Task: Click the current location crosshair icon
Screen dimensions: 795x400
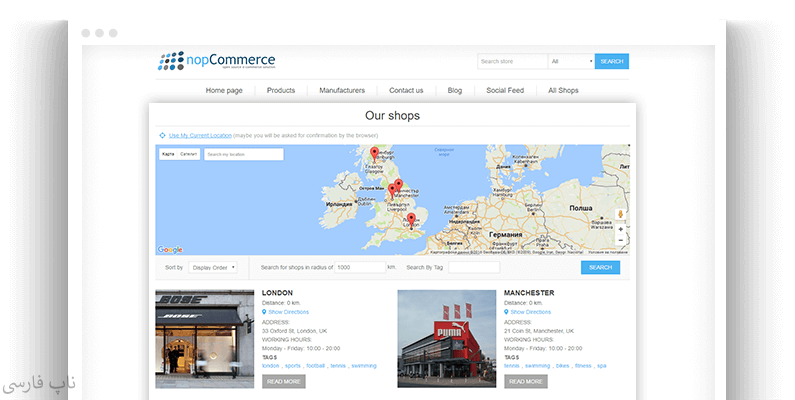Action: pos(162,135)
